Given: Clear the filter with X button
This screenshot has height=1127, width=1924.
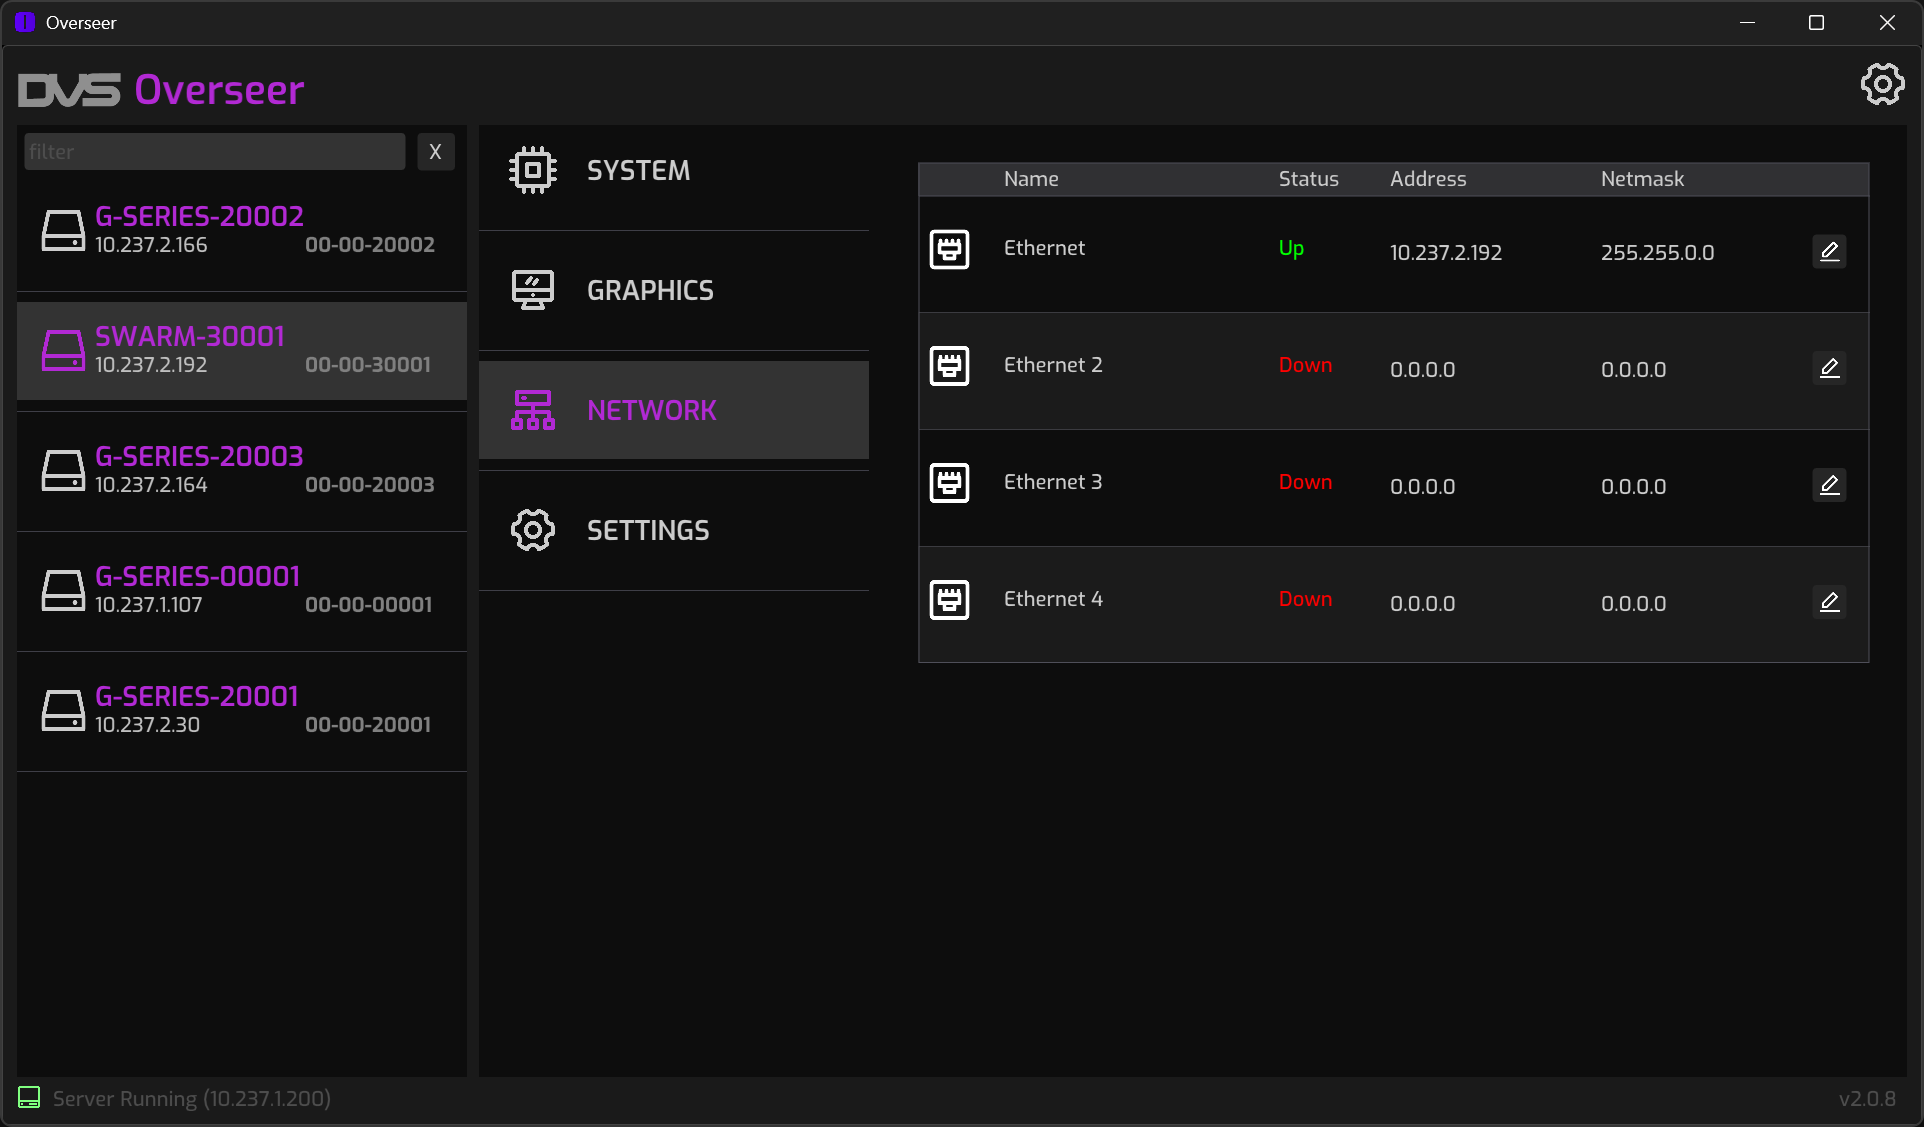Looking at the screenshot, I should coord(435,152).
